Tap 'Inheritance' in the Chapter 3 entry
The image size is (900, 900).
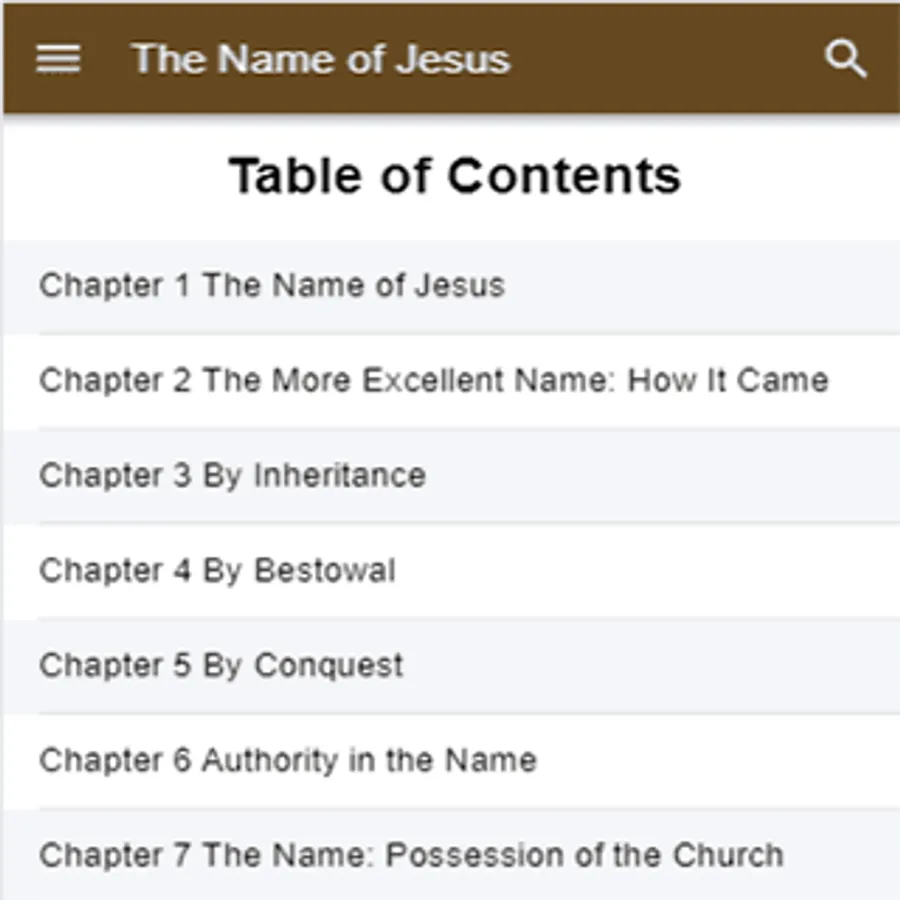(x=339, y=476)
